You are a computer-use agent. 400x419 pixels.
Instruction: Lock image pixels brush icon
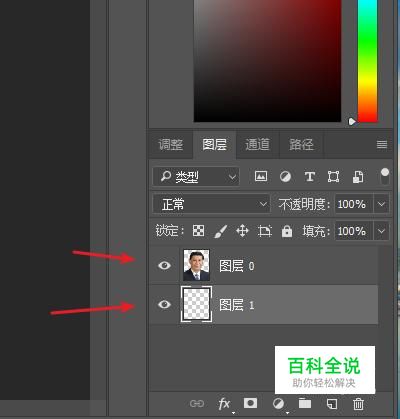pos(220,231)
